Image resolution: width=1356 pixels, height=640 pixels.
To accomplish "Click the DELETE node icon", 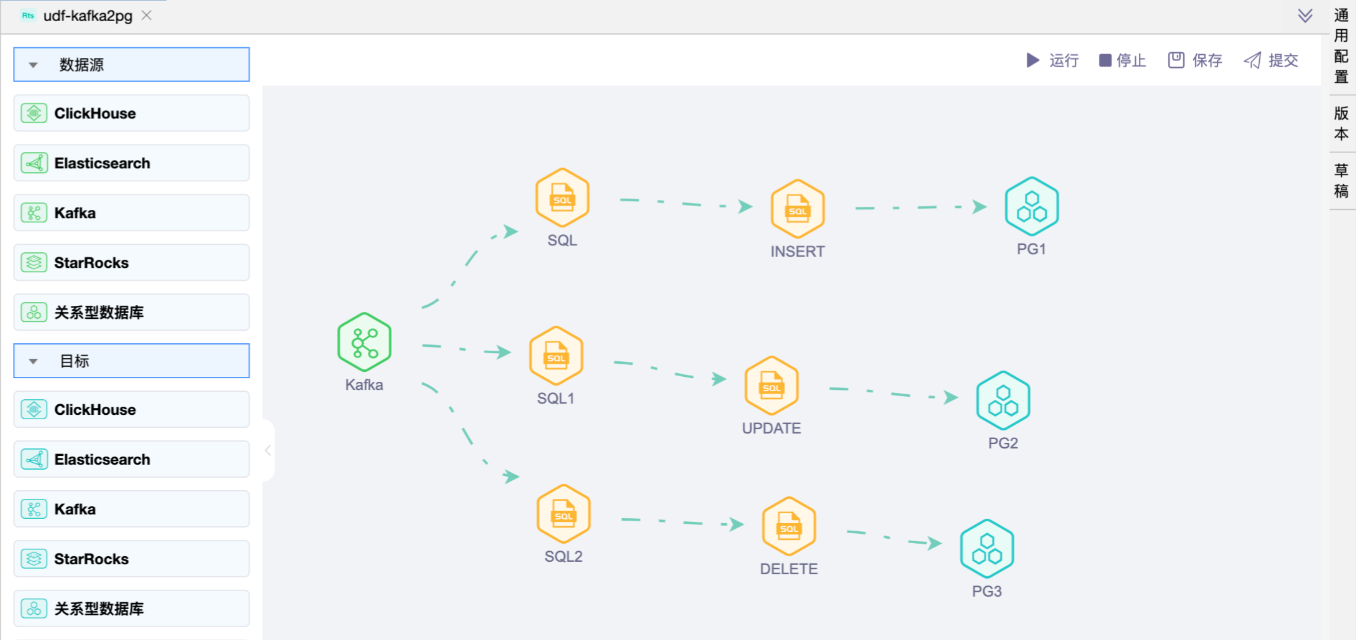I will [x=788, y=527].
